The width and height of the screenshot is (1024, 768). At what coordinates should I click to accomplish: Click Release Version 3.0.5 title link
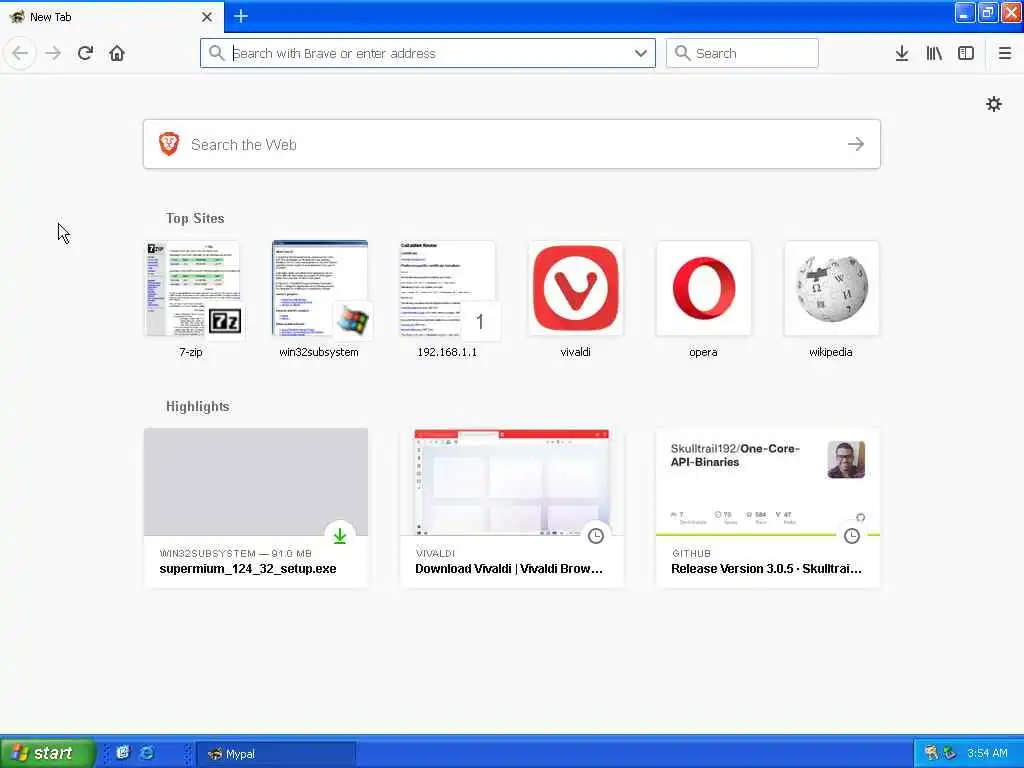point(766,569)
